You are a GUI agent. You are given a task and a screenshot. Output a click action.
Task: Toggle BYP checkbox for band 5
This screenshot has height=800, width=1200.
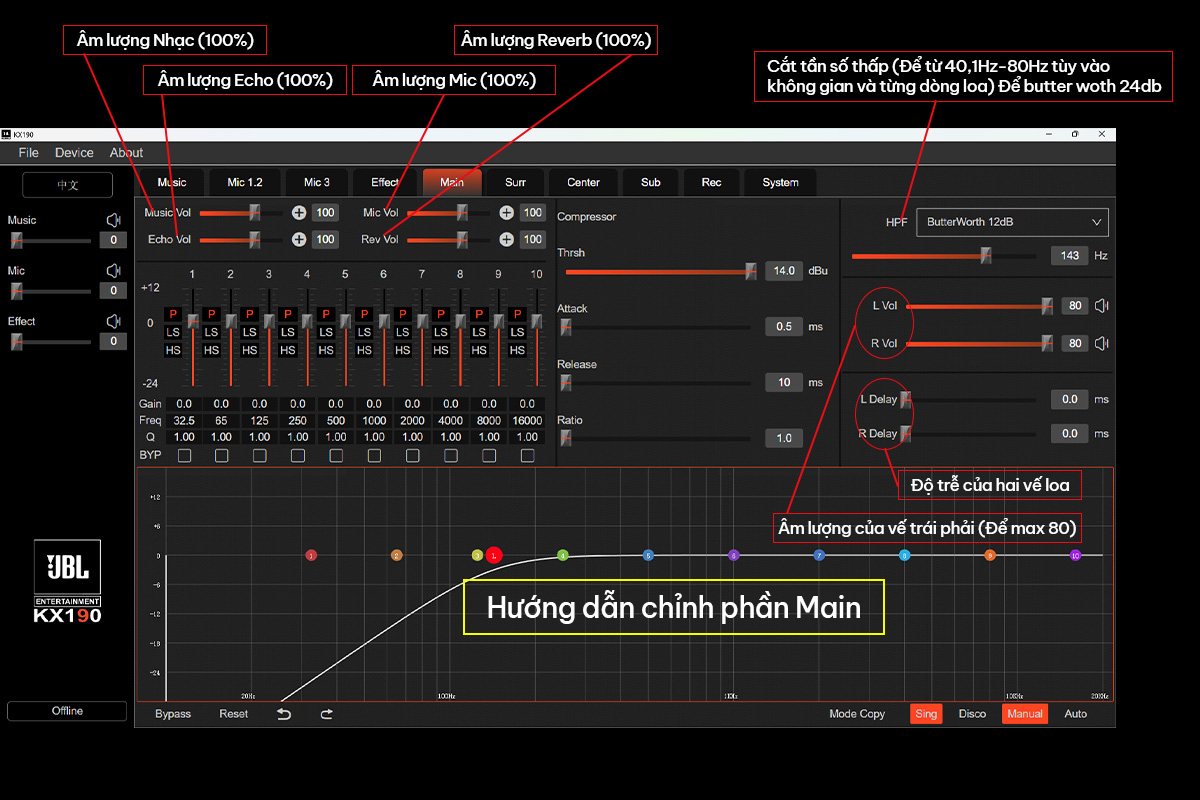click(336, 456)
